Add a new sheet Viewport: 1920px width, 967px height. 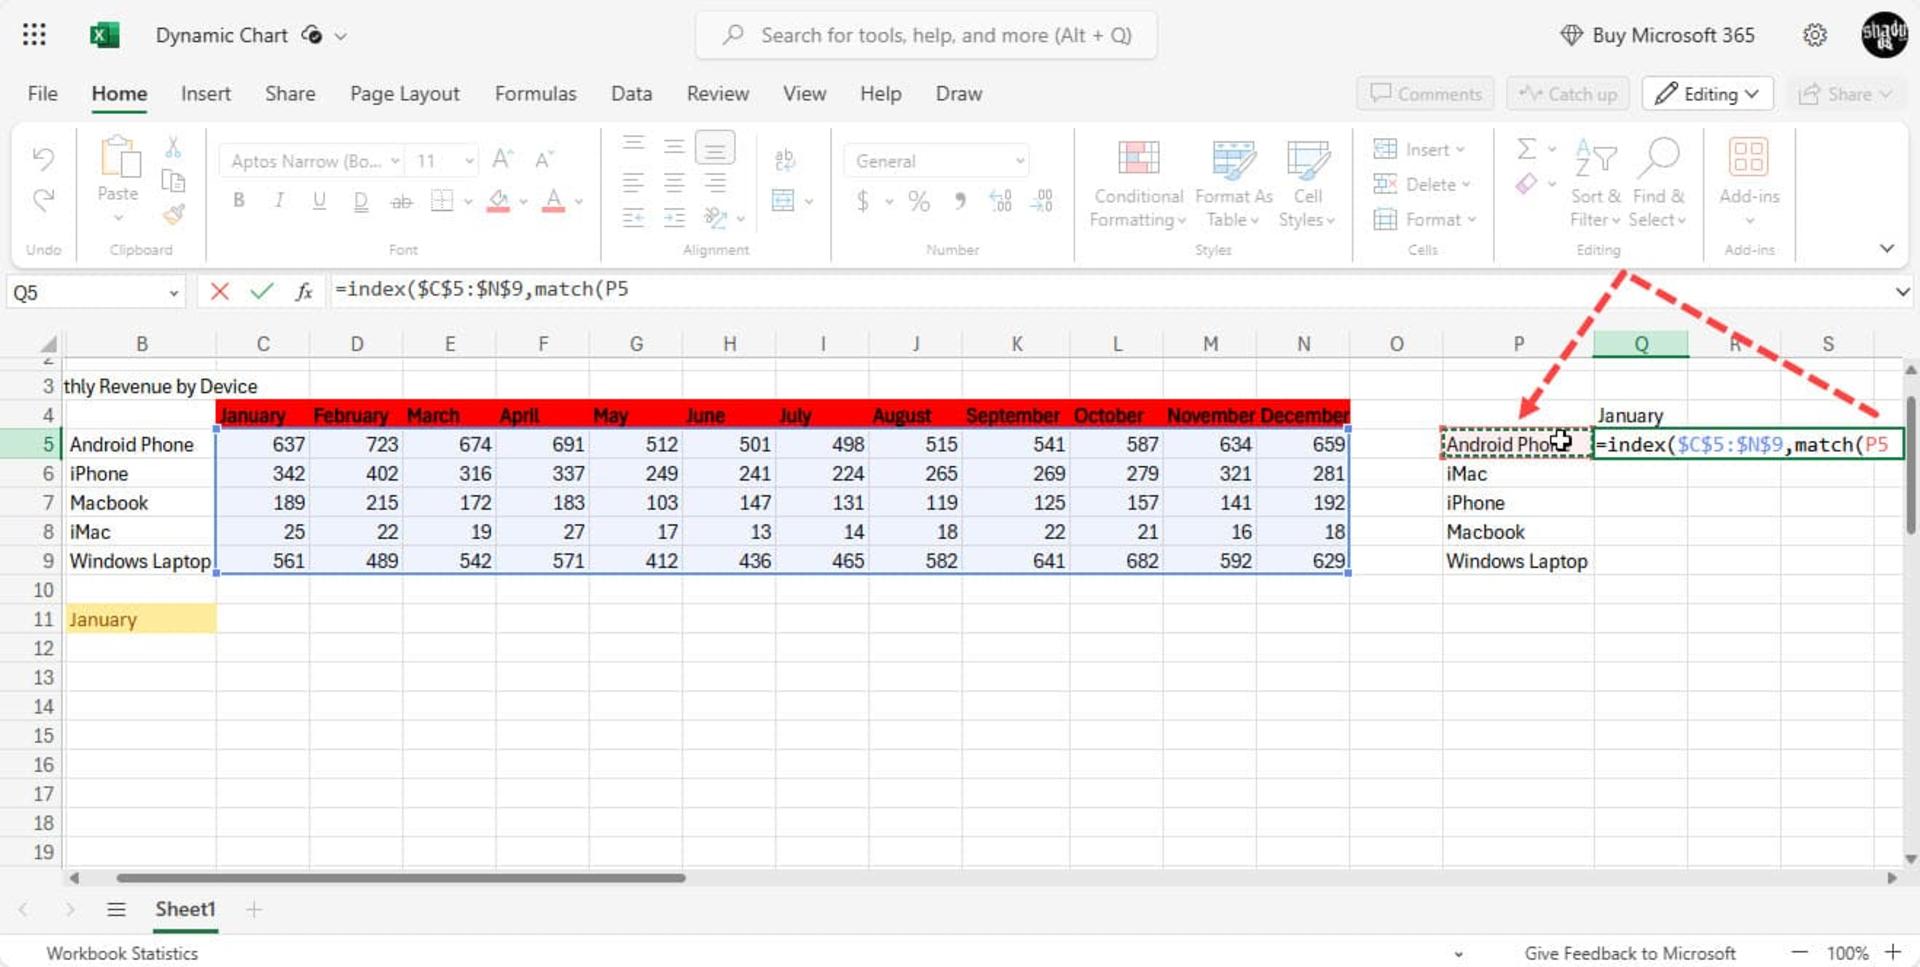(254, 909)
